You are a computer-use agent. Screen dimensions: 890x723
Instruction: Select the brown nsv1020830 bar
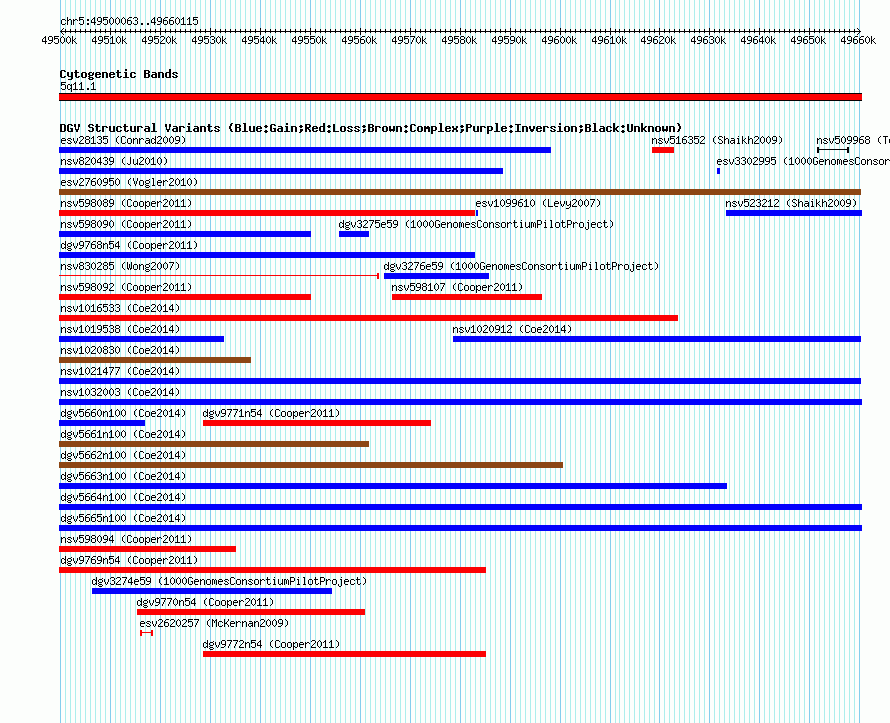[x=155, y=360]
